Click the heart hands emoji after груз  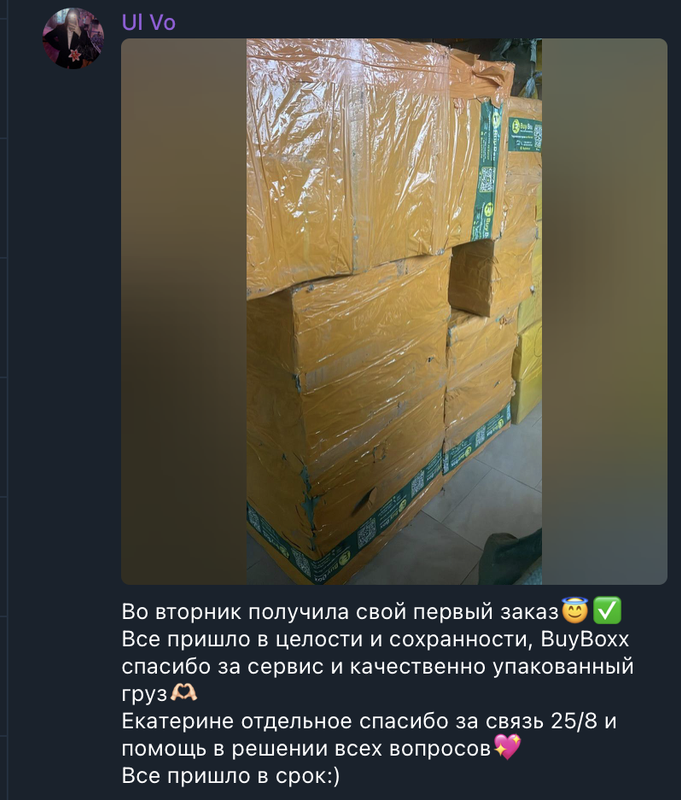[x=184, y=693]
